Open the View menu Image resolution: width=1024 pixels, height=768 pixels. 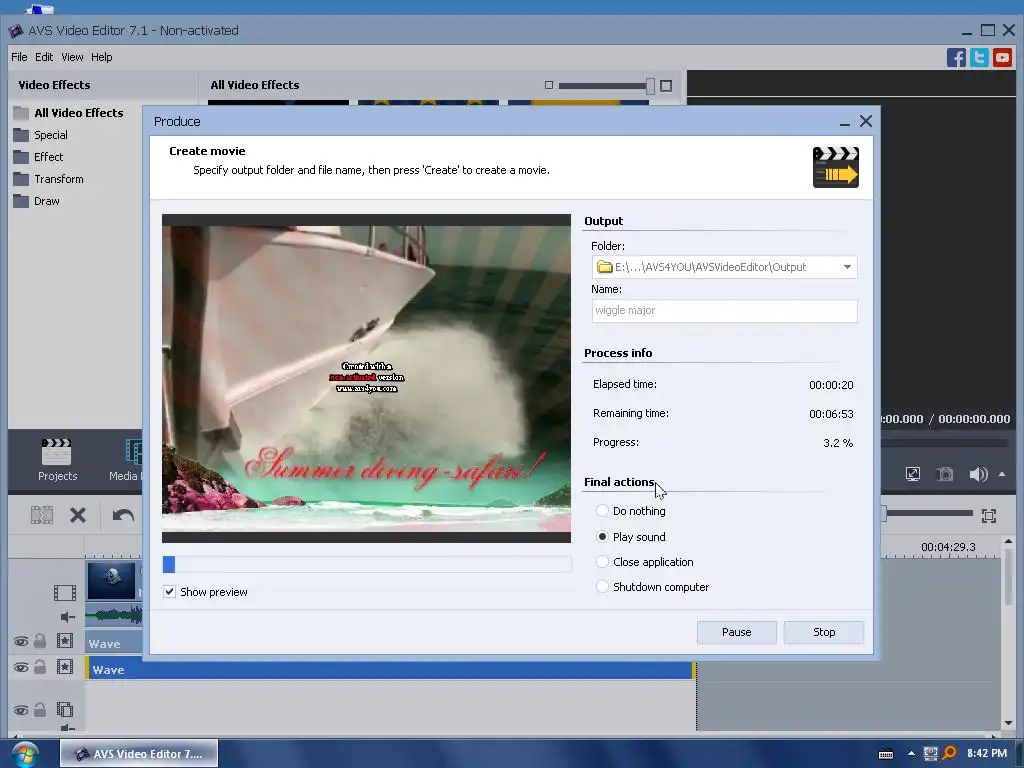[72, 57]
